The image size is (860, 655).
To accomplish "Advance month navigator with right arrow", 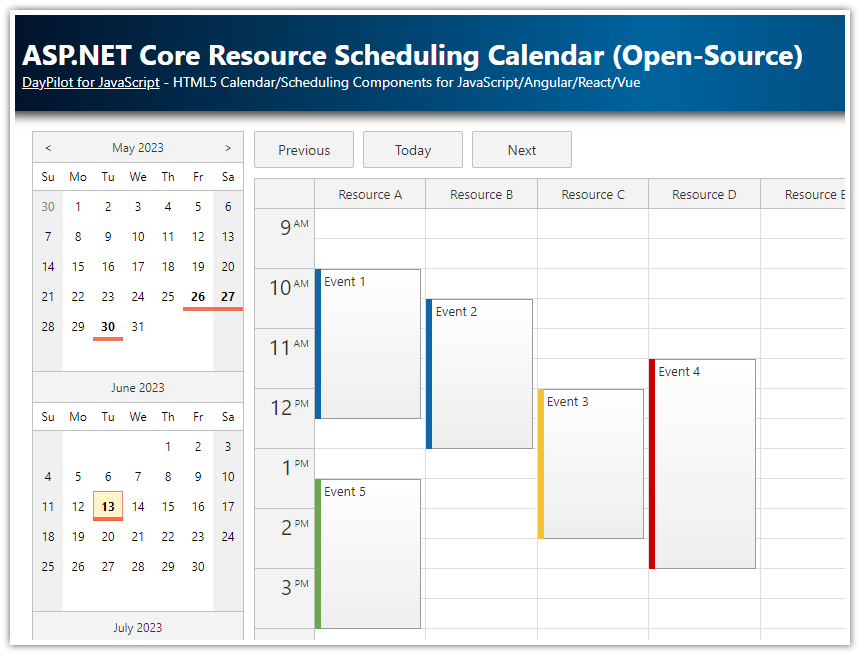I will (228, 148).
